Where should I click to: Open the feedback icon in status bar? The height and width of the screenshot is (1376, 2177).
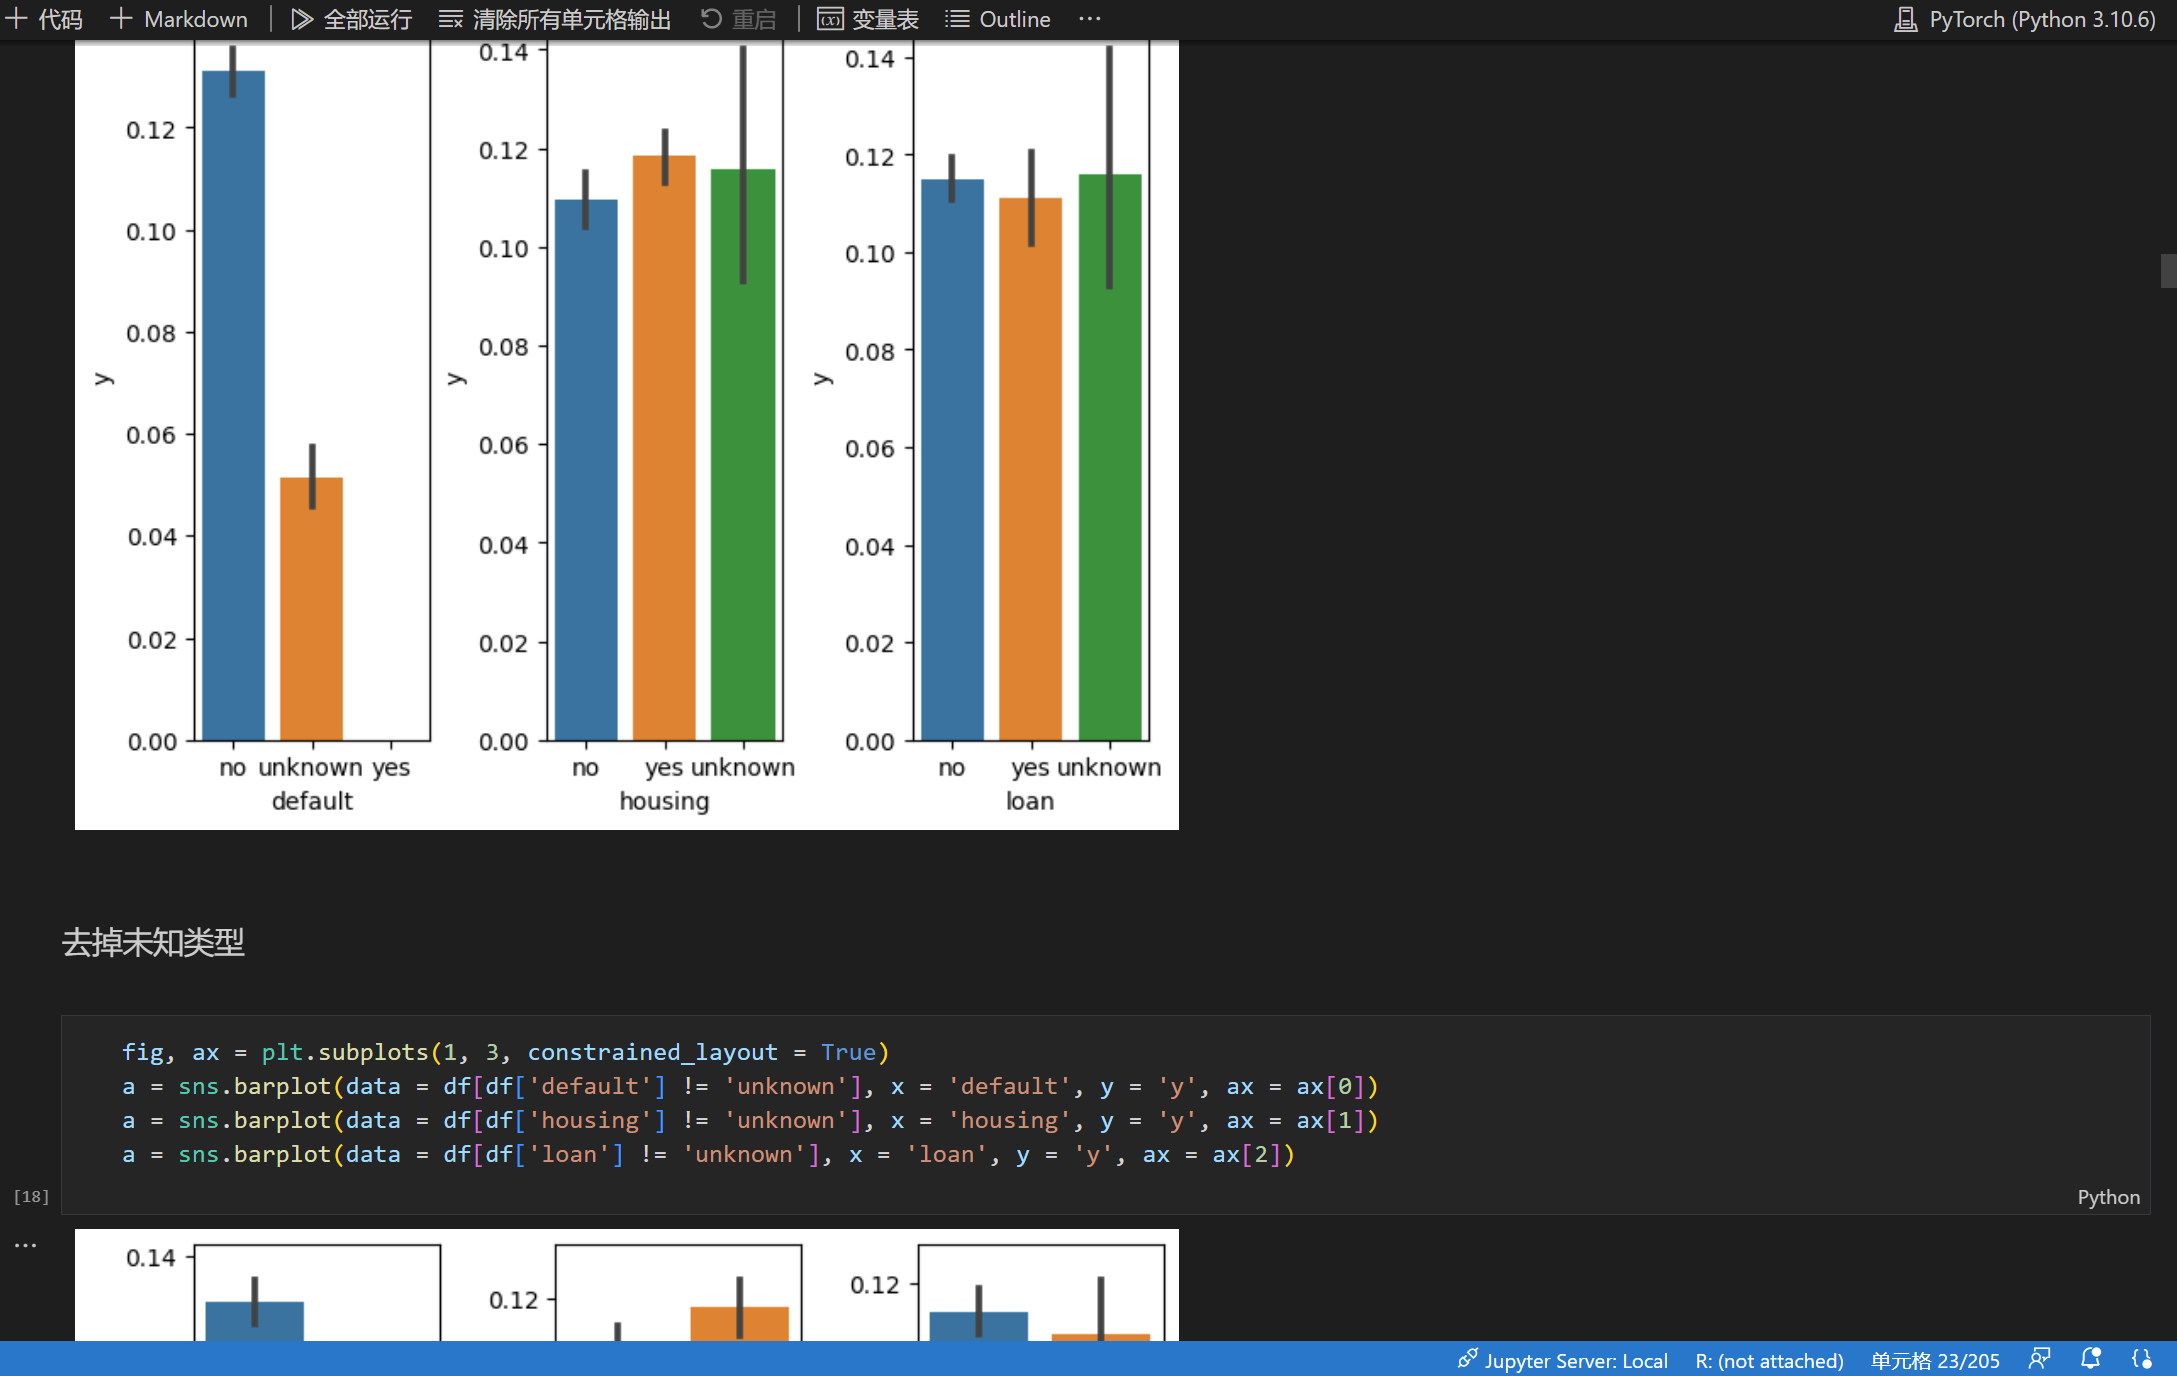[x=2039, y=1359]
